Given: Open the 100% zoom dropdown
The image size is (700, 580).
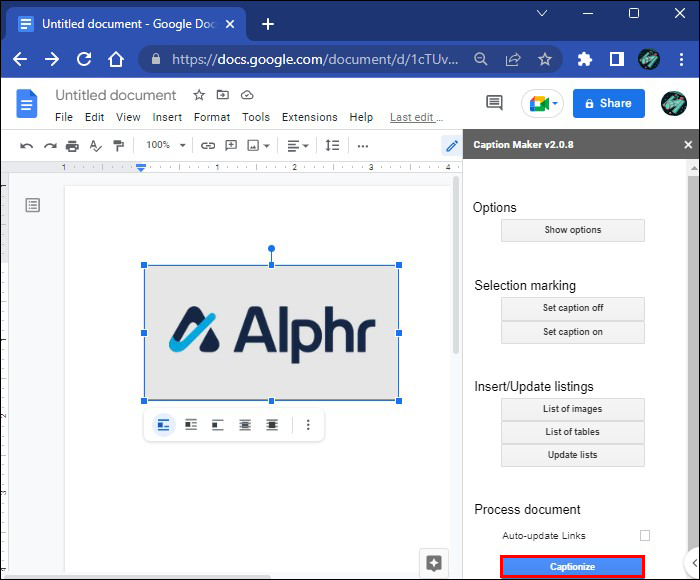Looking at the screenshot, I should click(x=166, y=146).
